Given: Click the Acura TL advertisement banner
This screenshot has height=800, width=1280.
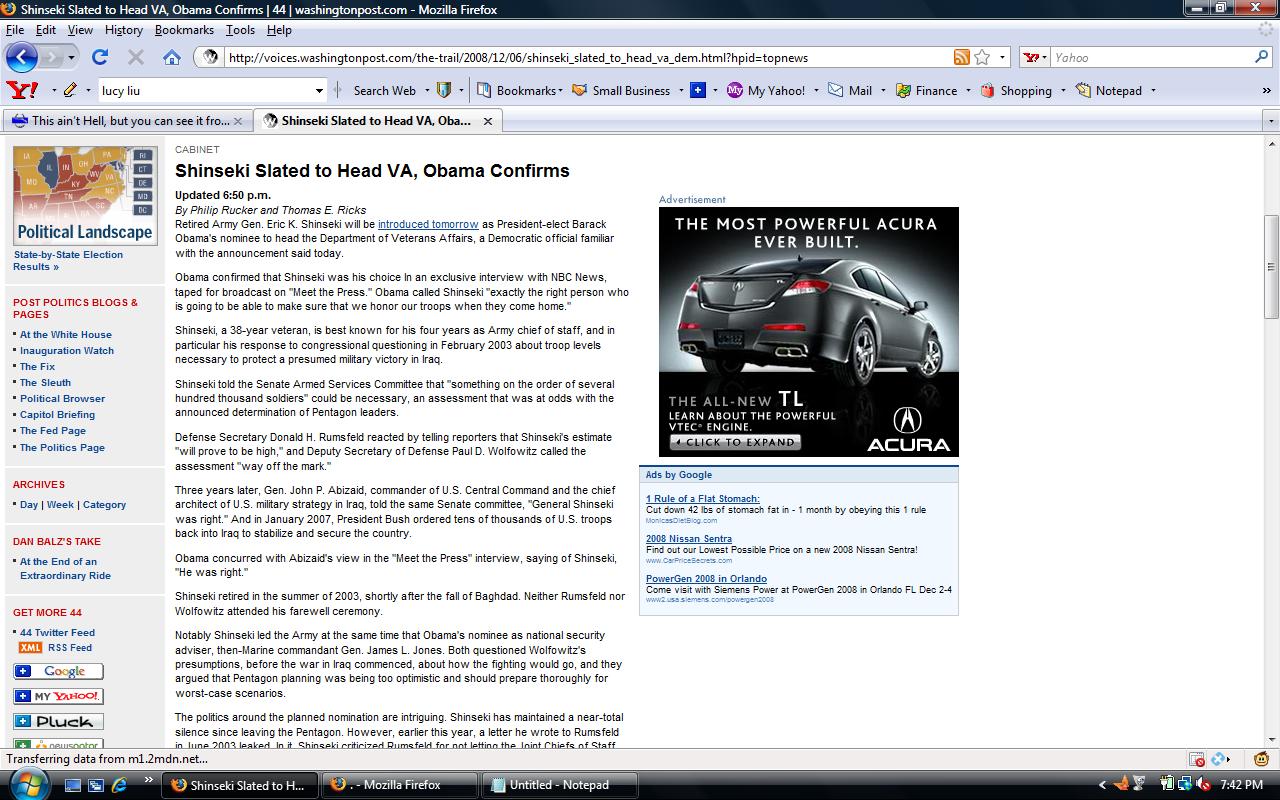Looking at the screenshot, I should [x=808, y=331].
